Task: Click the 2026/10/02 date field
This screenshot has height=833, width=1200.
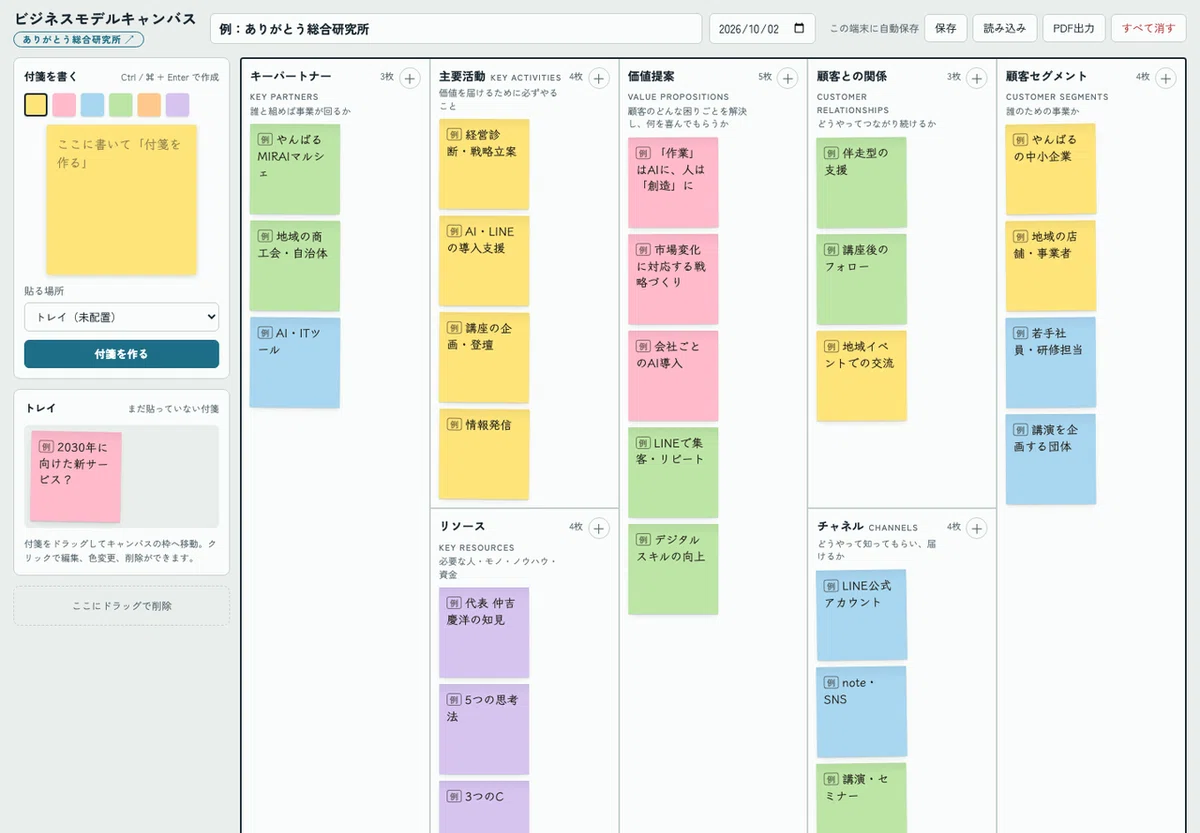Action: pyautogui.click(x=763, y=29)
